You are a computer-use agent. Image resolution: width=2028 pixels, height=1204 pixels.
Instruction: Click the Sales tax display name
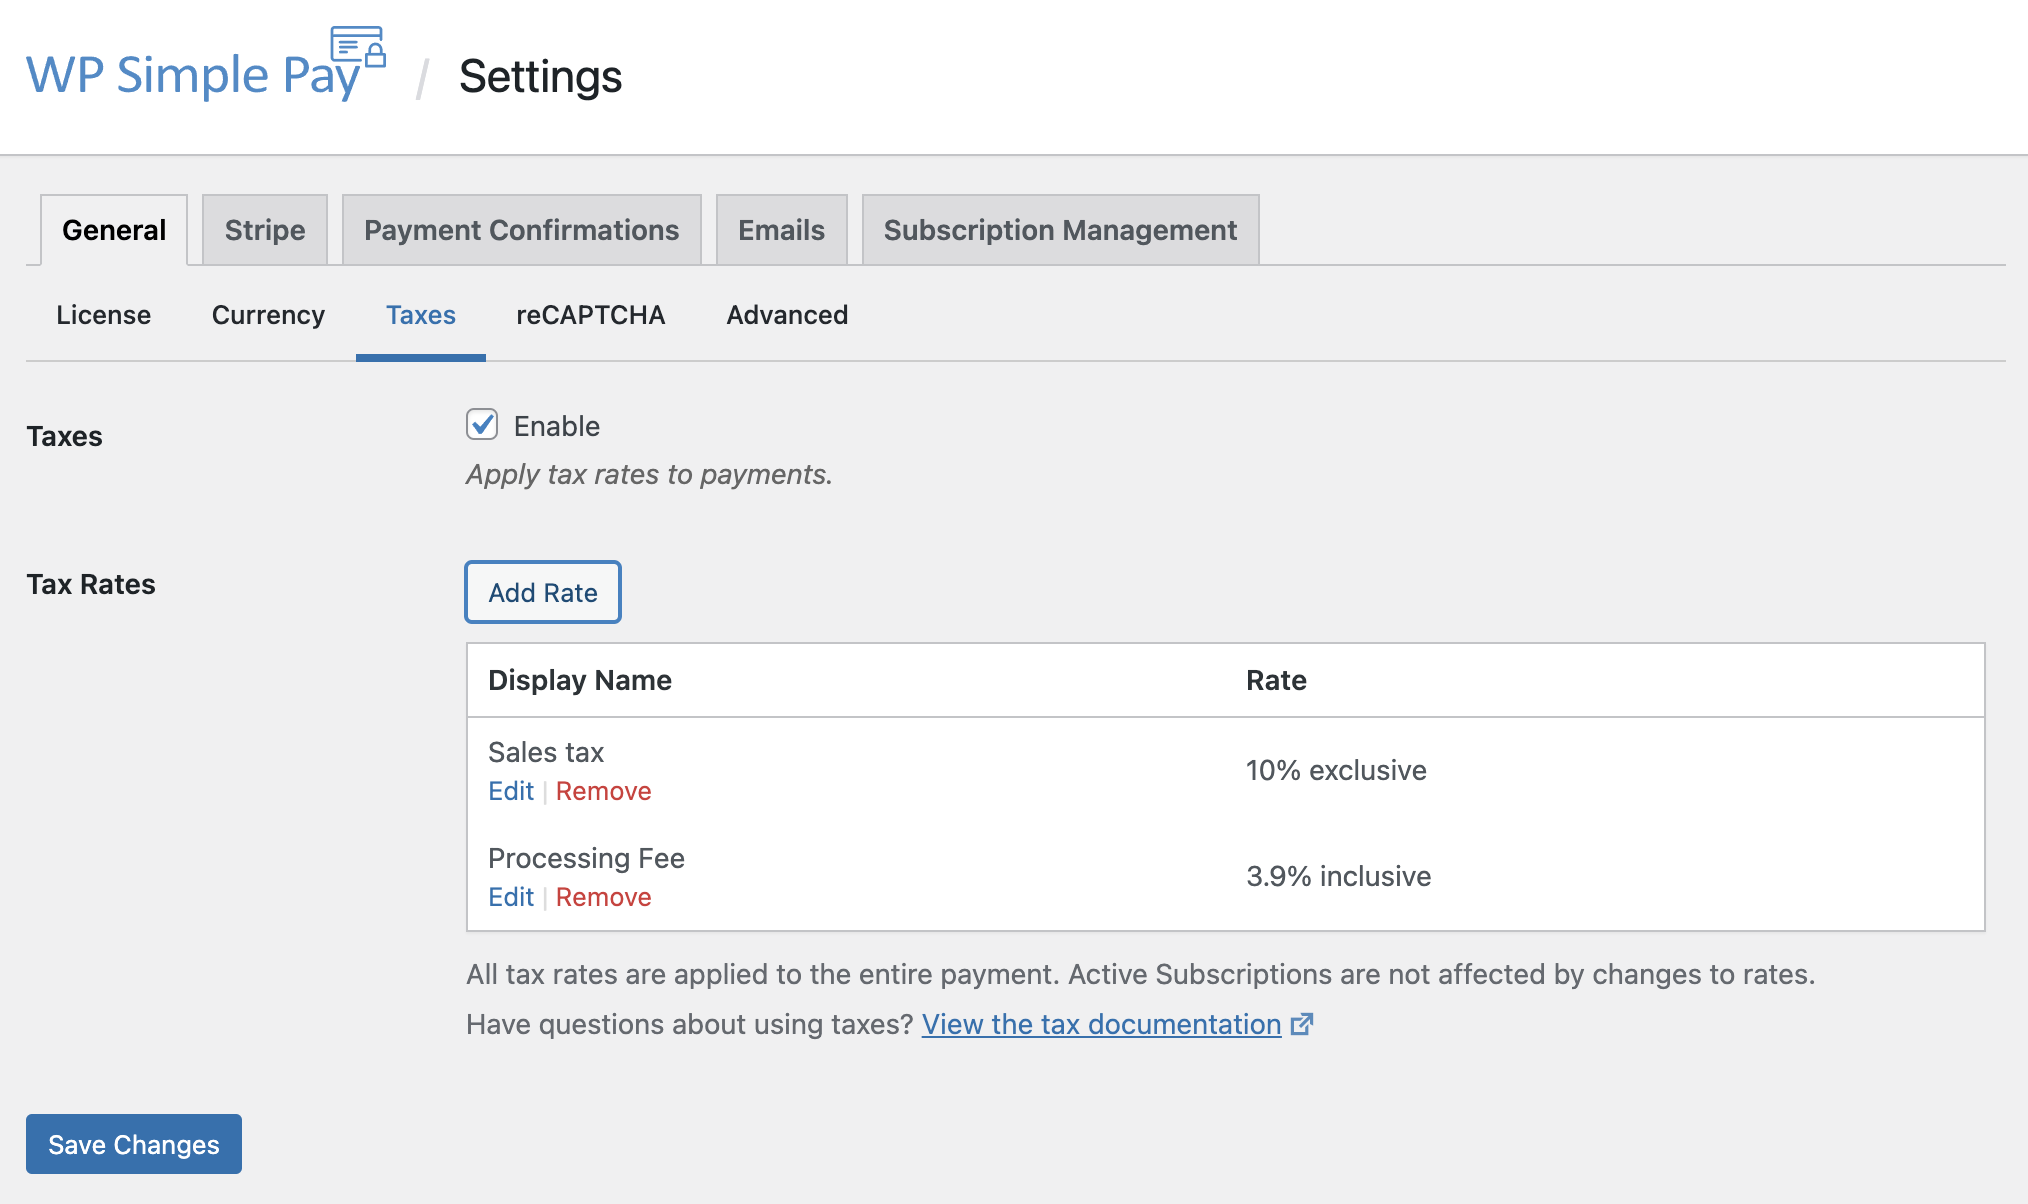pos(546,752)
